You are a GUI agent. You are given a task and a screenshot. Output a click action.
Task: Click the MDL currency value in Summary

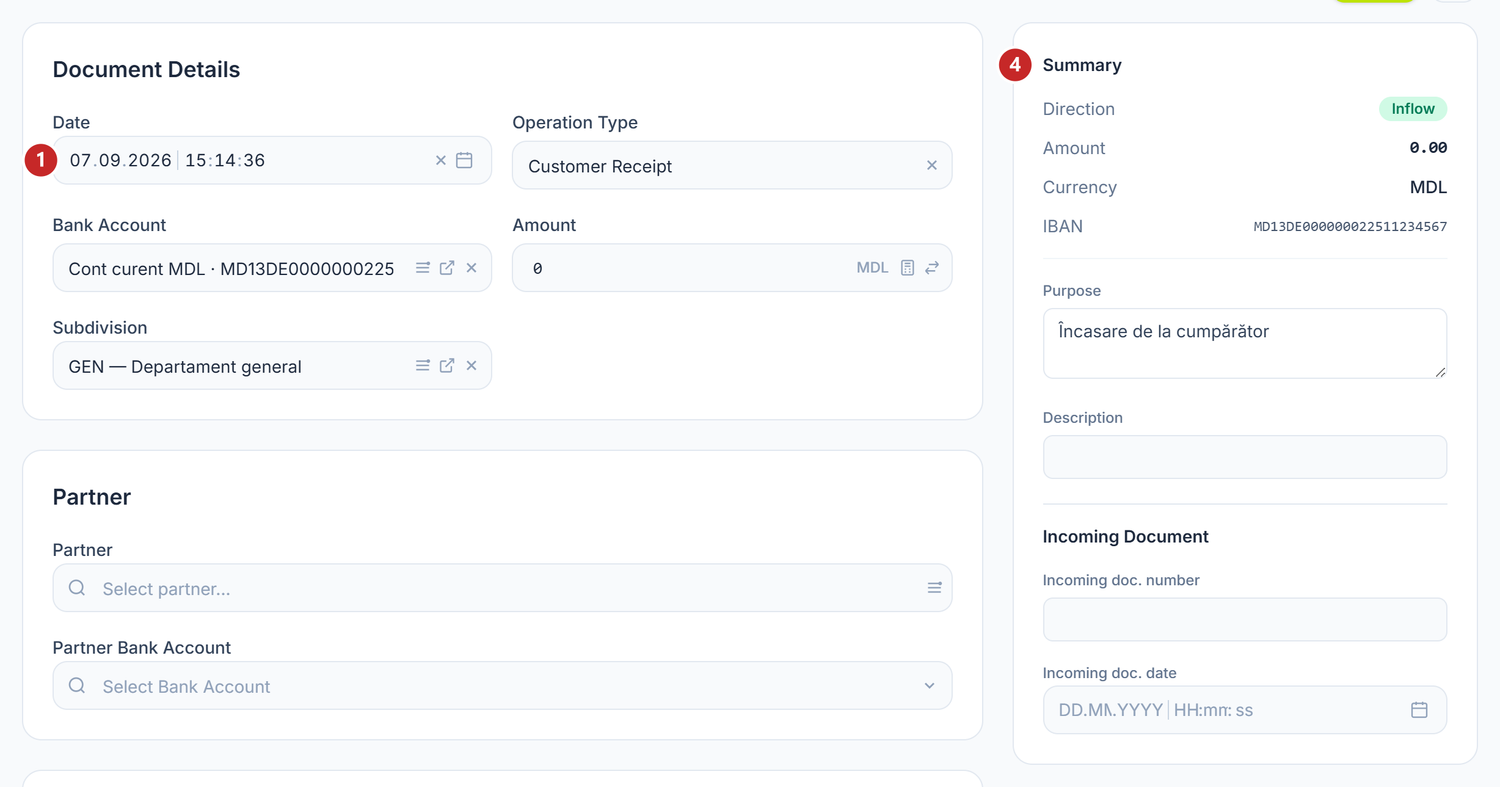(1428, 187)
